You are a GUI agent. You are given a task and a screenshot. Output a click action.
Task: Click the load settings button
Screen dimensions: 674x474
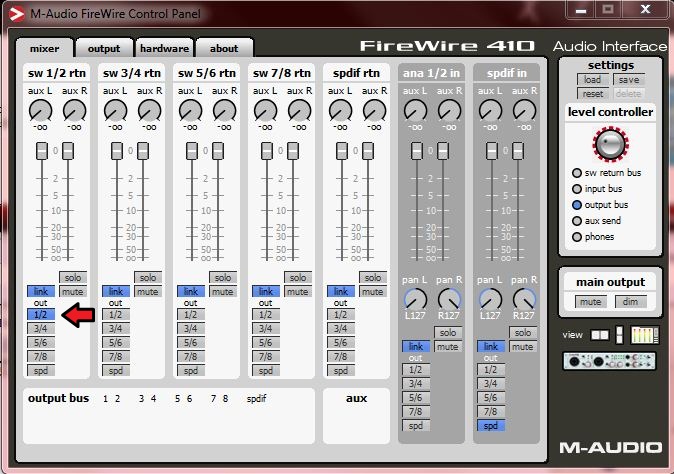click(593, 80)
